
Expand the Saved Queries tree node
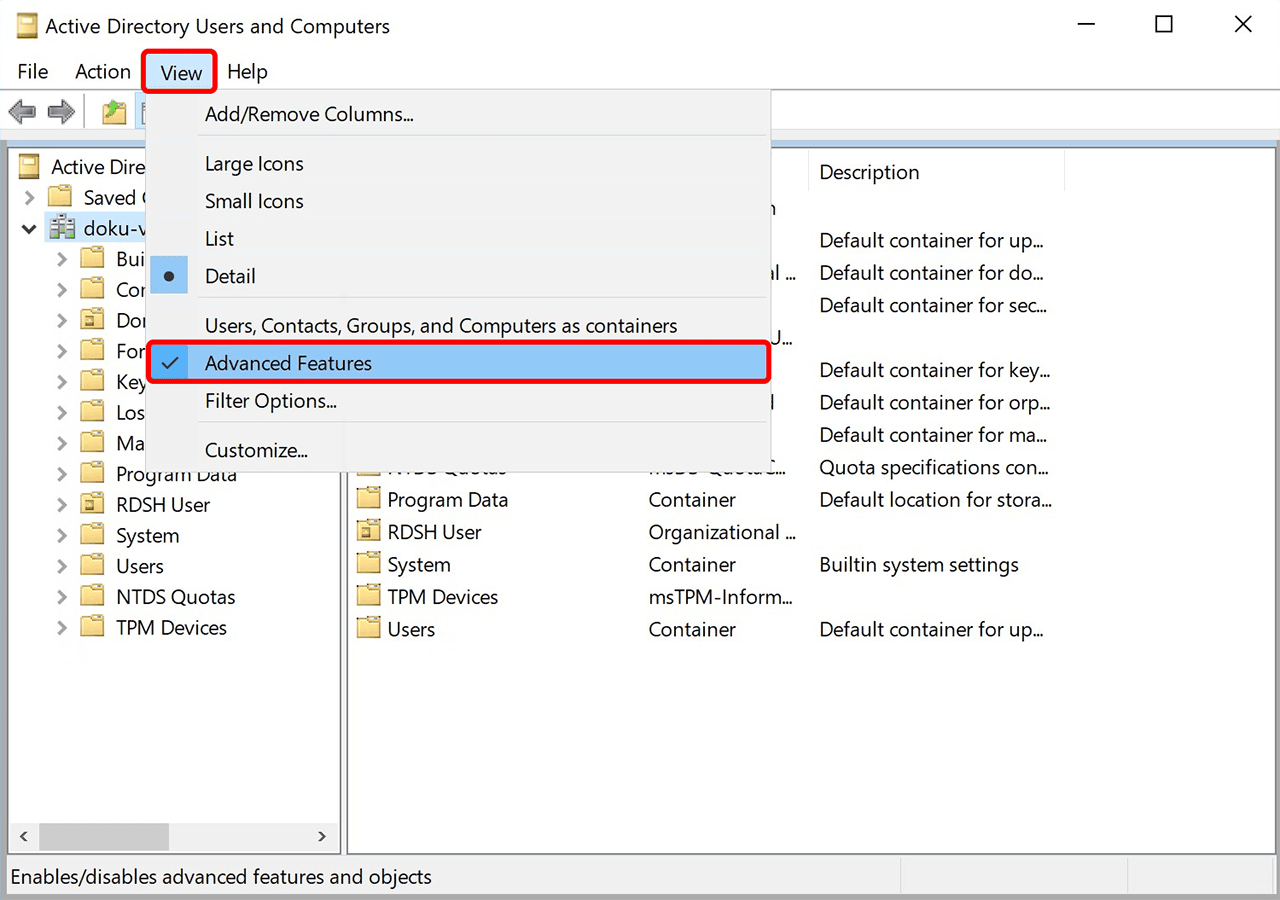(29, 197)
